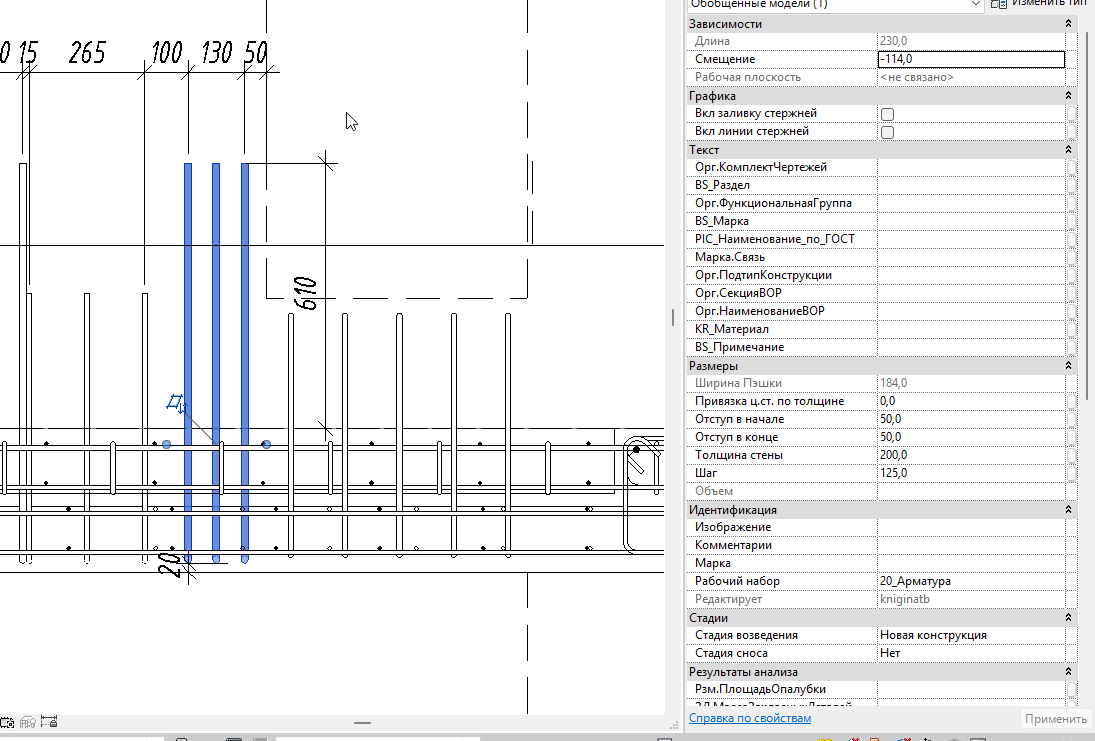Edit the Толщина стены value 200,0
1095x741 pixels.
coord(971,455)
